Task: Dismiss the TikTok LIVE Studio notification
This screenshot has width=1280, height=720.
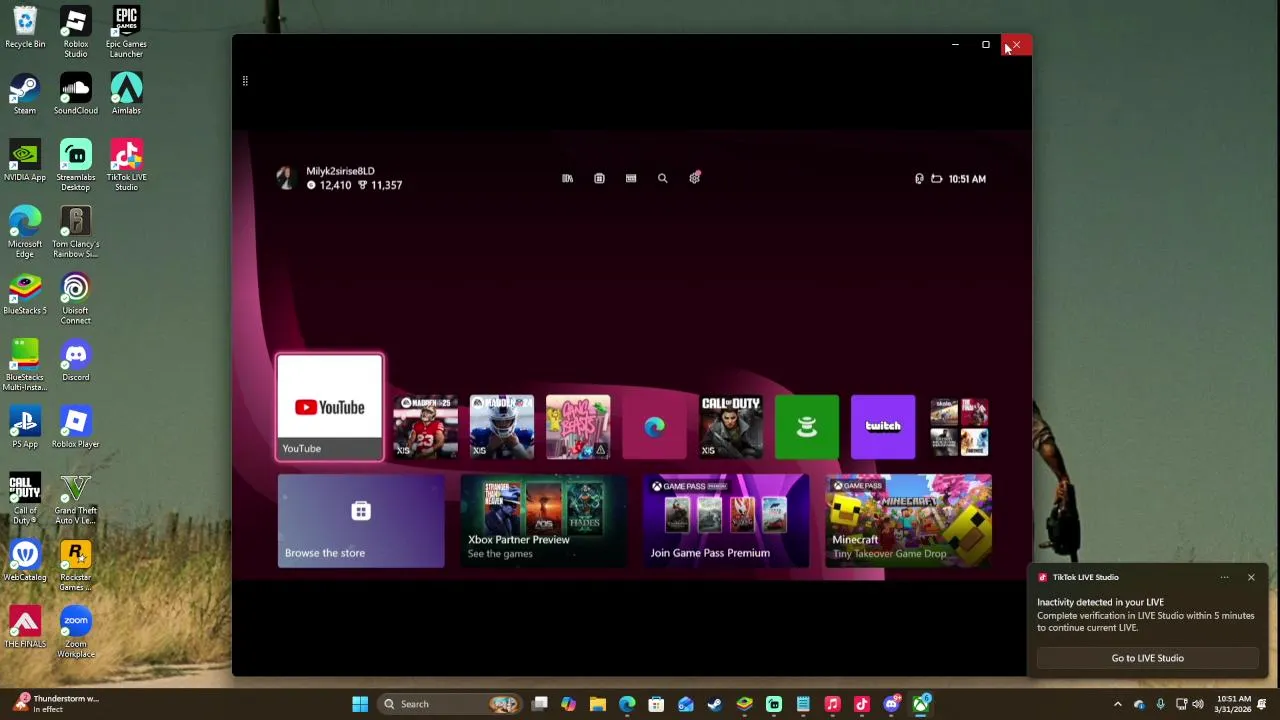Action: pos(1251,577)
